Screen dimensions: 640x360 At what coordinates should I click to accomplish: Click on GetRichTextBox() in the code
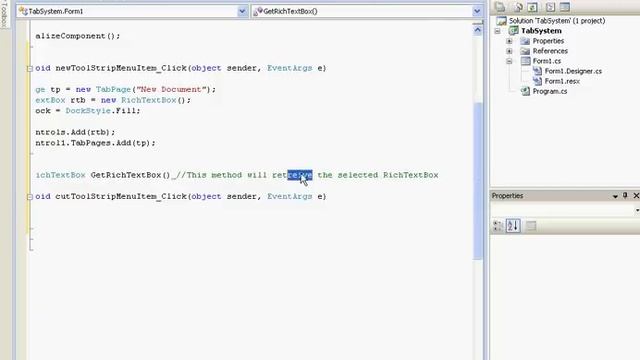pyautogui.click(x=130, y=175)
